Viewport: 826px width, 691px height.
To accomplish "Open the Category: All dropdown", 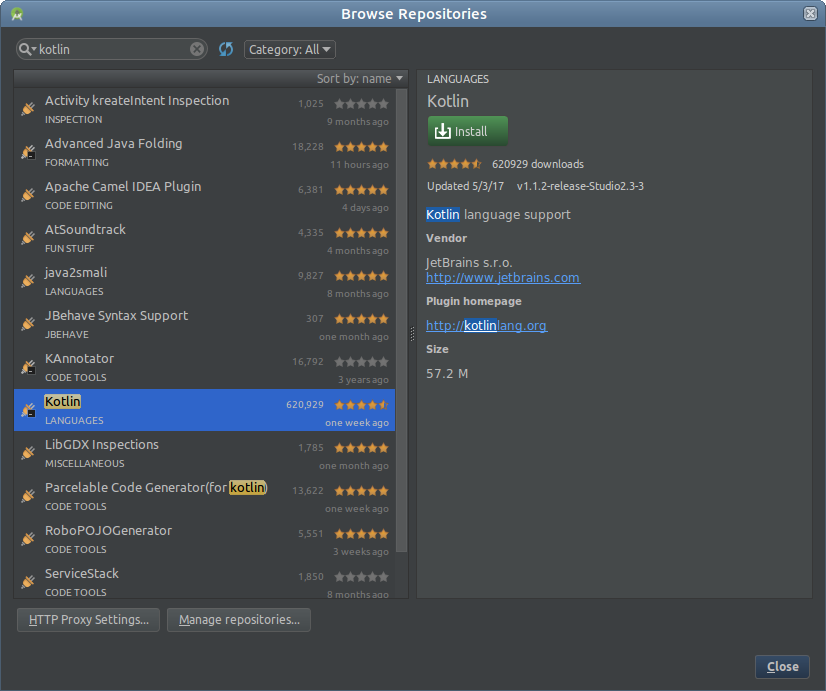I will coord(290,48).
